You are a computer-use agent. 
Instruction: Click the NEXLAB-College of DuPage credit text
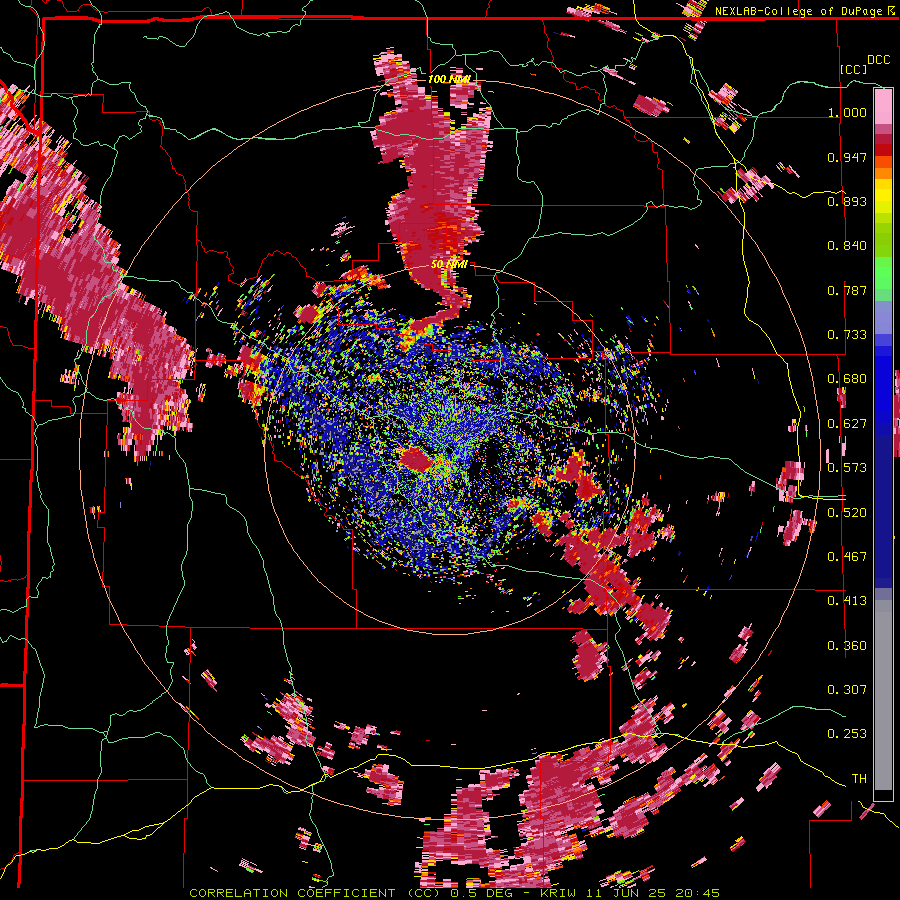798,11
